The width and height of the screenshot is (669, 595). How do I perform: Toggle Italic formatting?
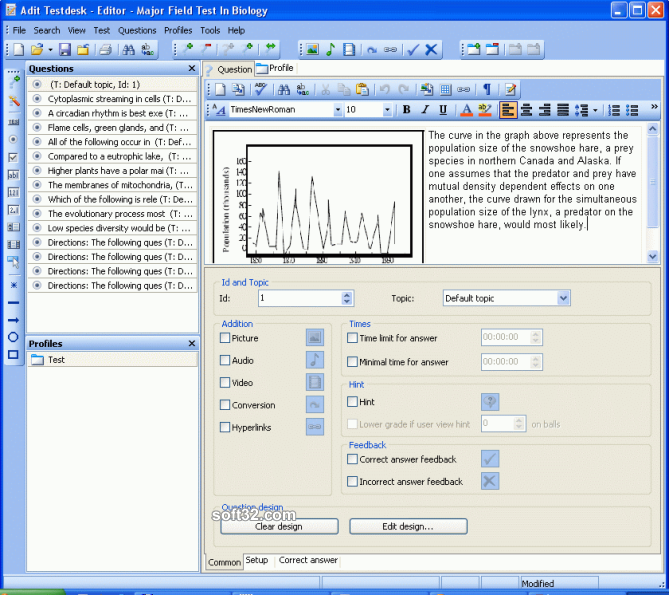point(425,110)
